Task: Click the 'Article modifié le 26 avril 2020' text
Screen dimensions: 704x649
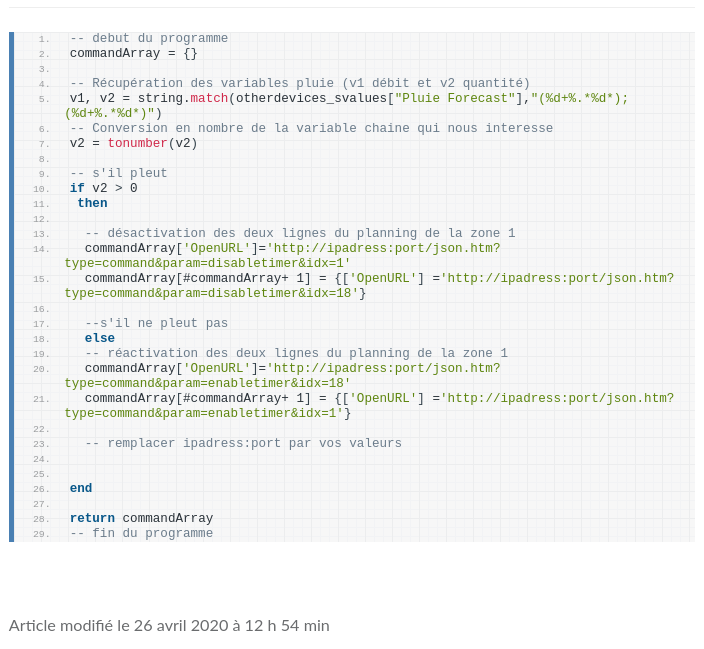Action: coord(169,625)
